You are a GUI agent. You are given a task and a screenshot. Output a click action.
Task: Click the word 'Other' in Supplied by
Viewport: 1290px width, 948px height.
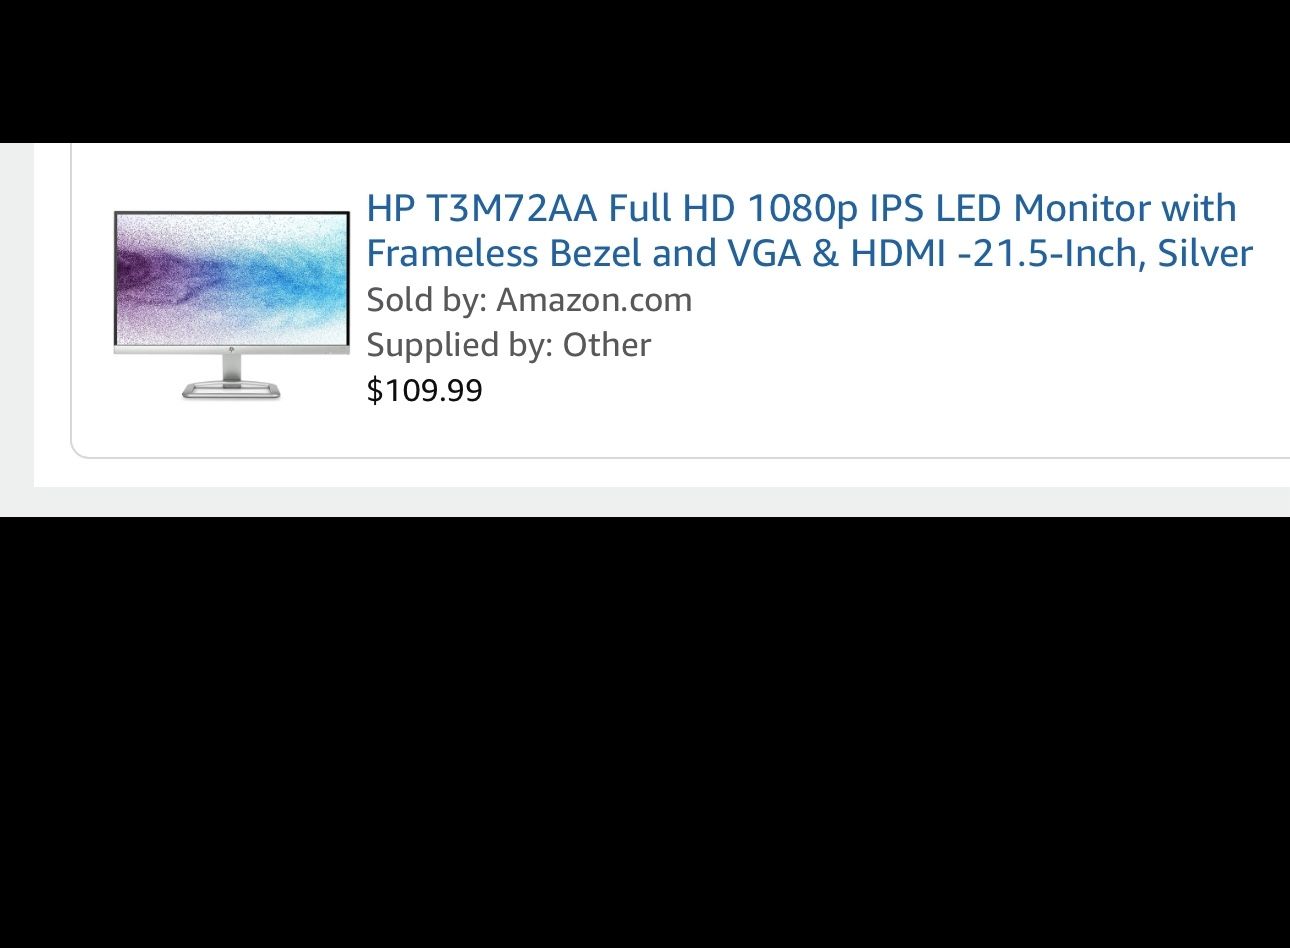coord(607,345)
